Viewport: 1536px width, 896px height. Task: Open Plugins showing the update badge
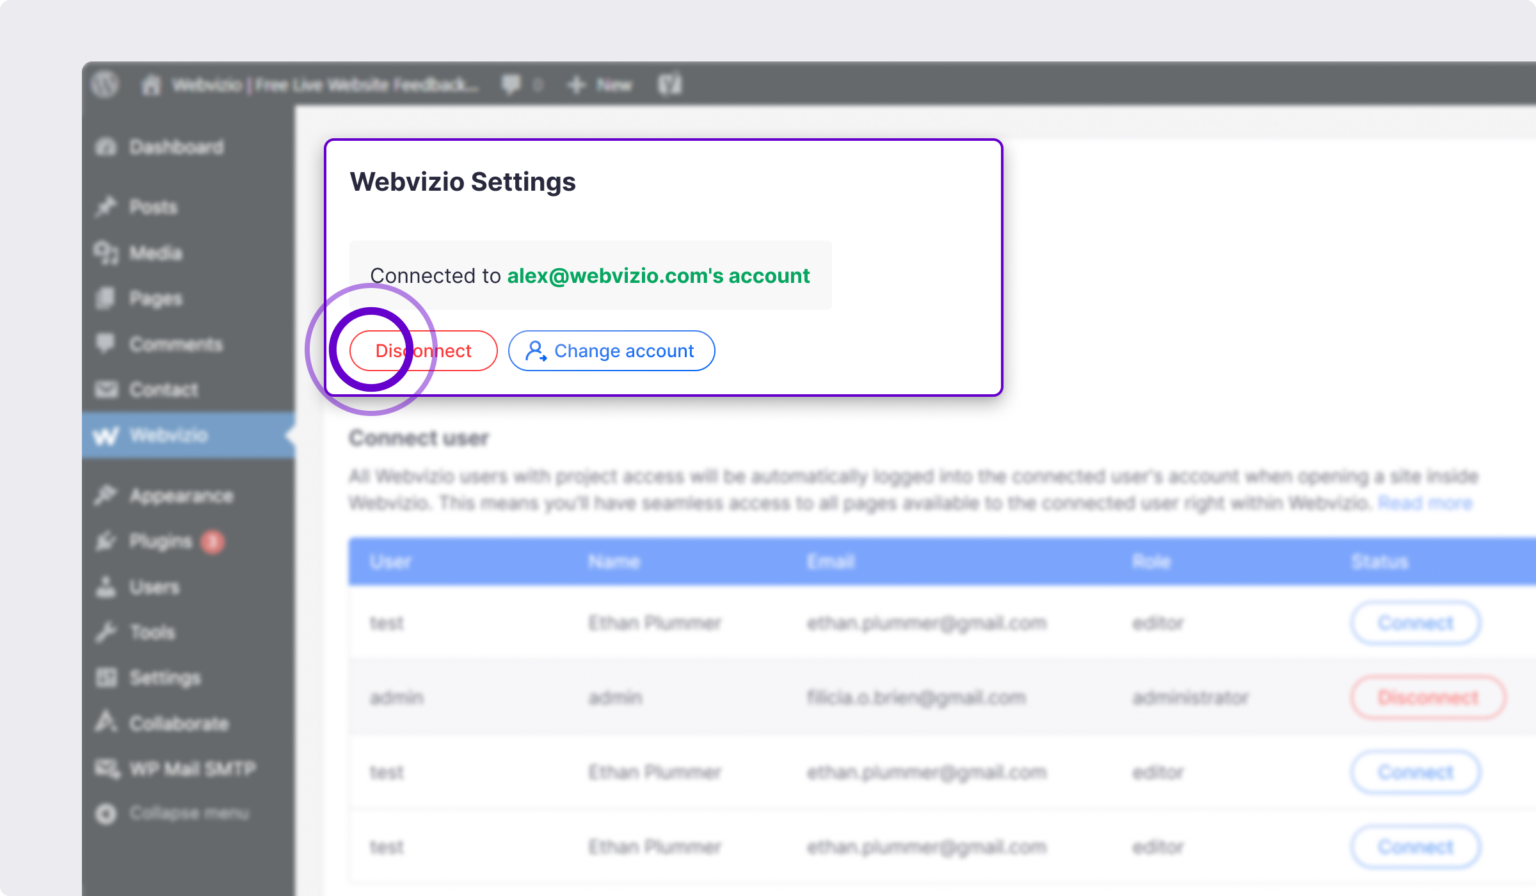160,541
